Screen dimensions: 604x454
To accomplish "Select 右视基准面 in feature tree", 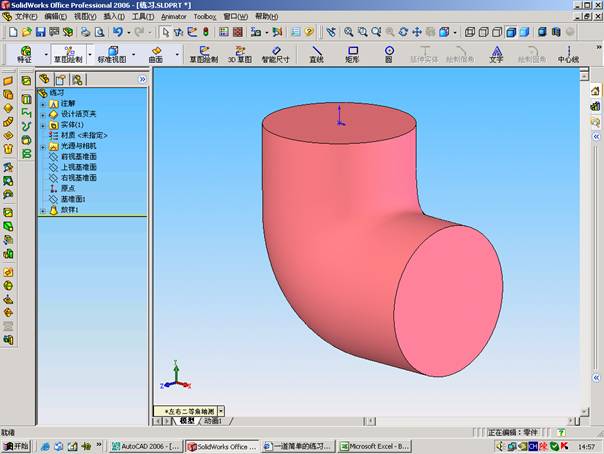I will pyautogui.click(x=73, y=178).
